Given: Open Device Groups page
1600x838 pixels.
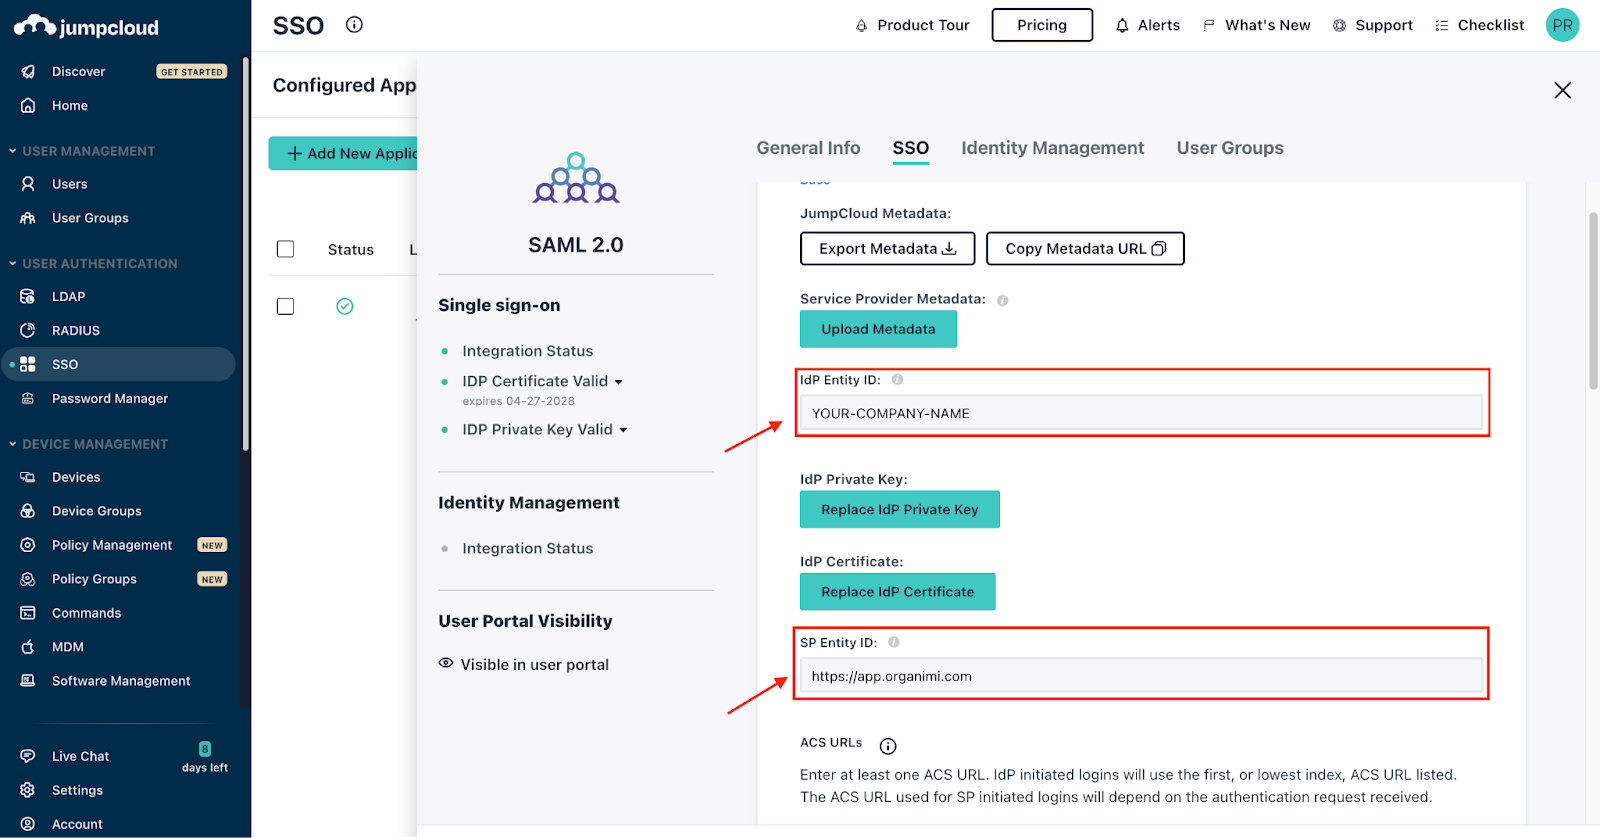Looking at the screenshot, I should coord(96,511).
